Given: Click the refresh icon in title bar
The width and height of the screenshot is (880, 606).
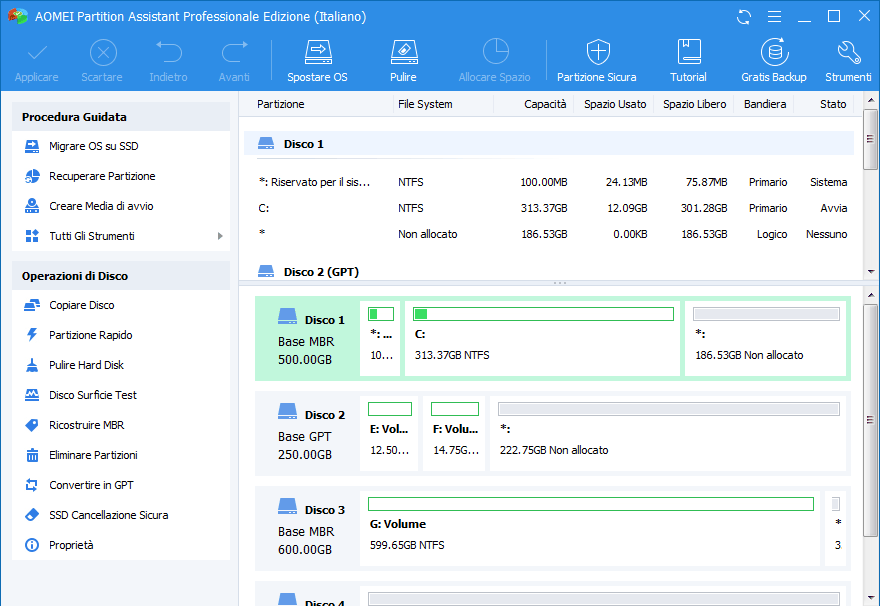Looking at the screenshot, I should pos(743,17).
